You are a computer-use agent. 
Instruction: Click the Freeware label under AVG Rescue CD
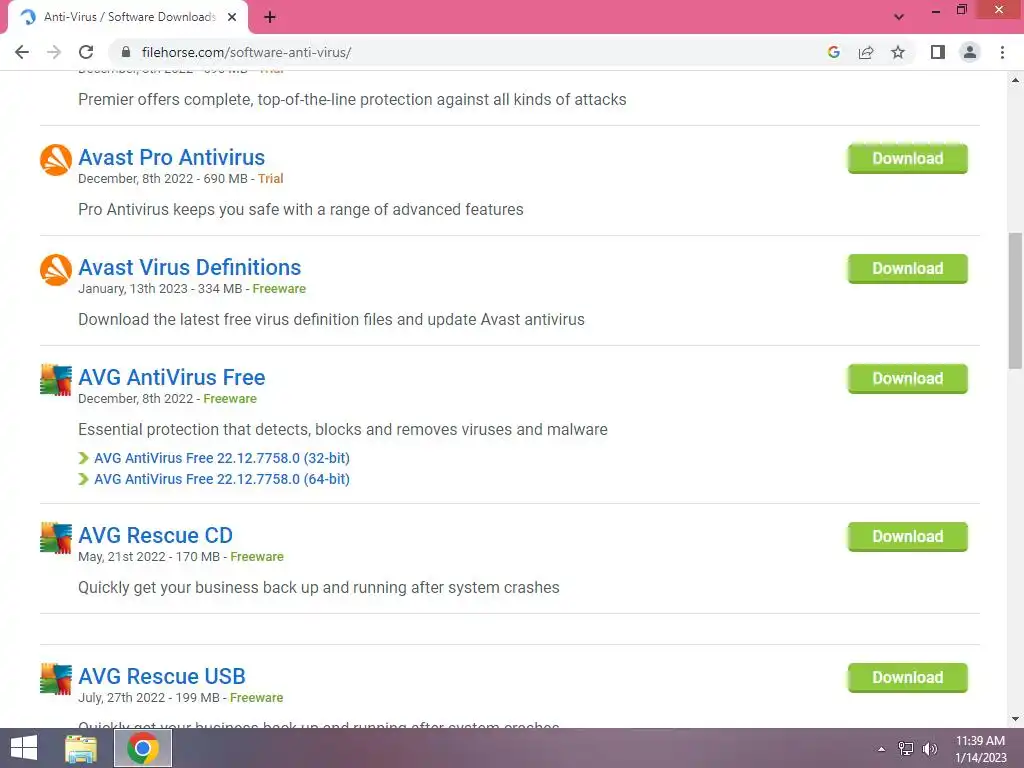[257, 557]
